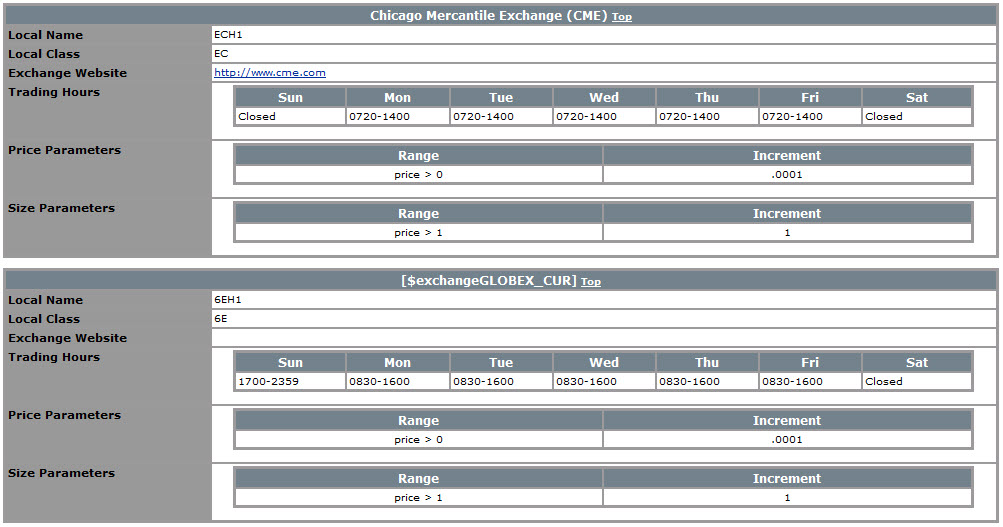Click the GLOBEX Price Parameters row label
Viewport: 1003px width, 527px height.
coord(64,415)
